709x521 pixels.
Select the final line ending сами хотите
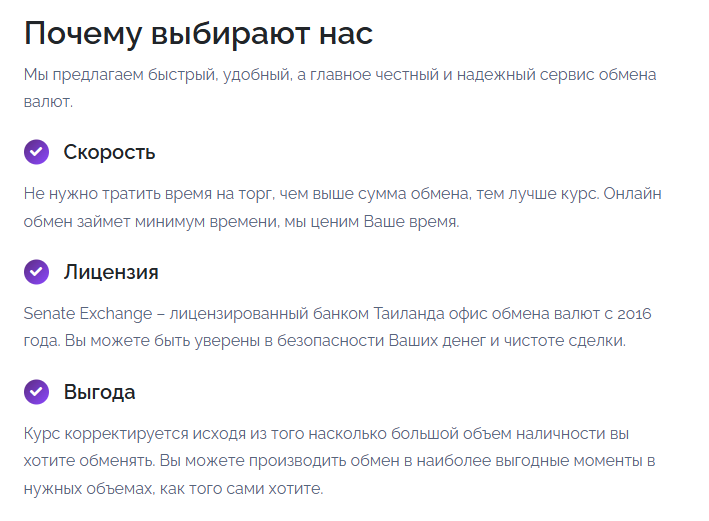click(x=174, y=488)
